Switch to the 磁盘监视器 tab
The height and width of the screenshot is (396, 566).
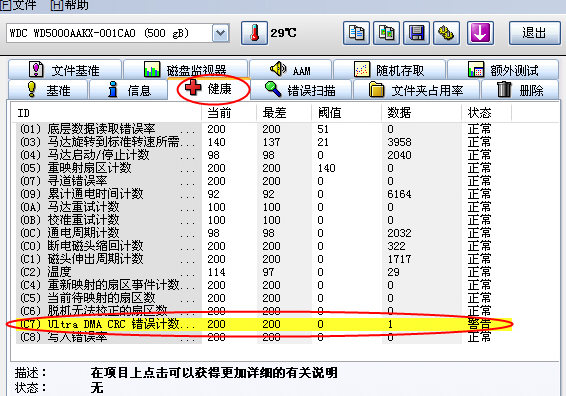186,70
